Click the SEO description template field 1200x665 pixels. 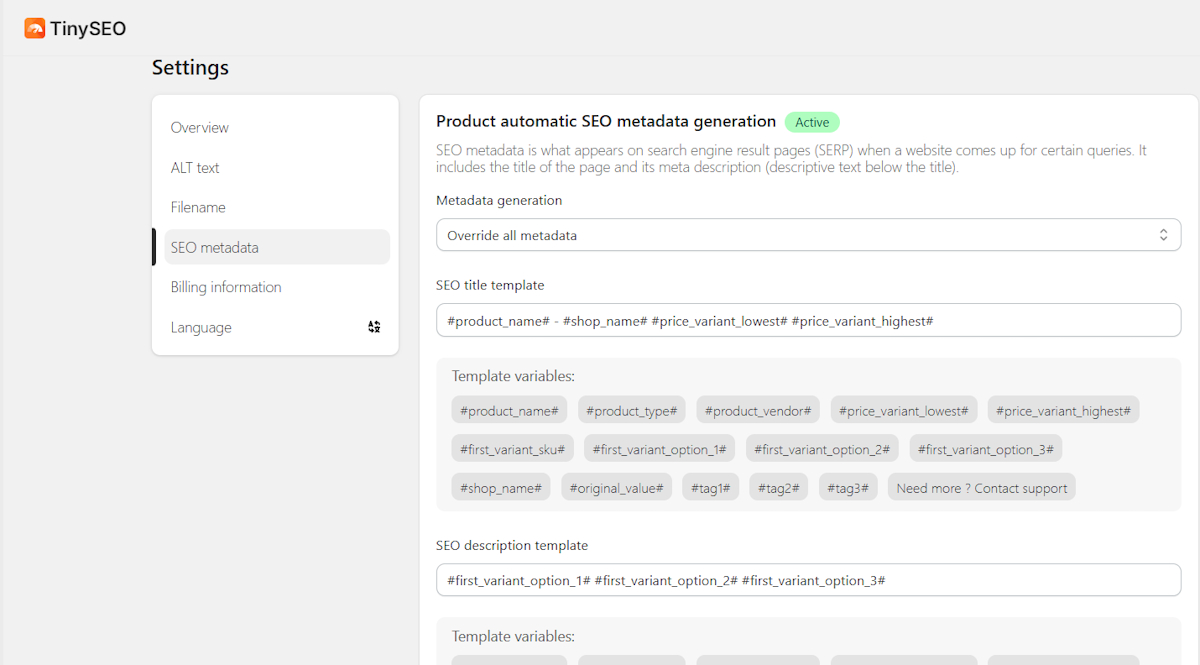coord(808,580)
